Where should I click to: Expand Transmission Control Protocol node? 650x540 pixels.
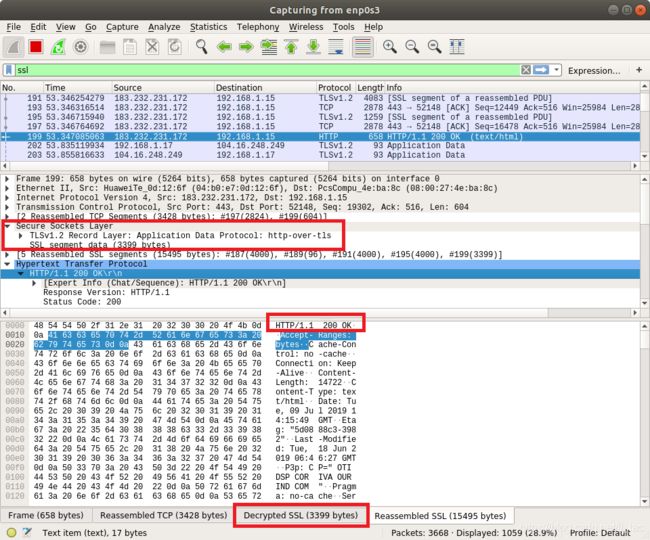click(7, 207)
